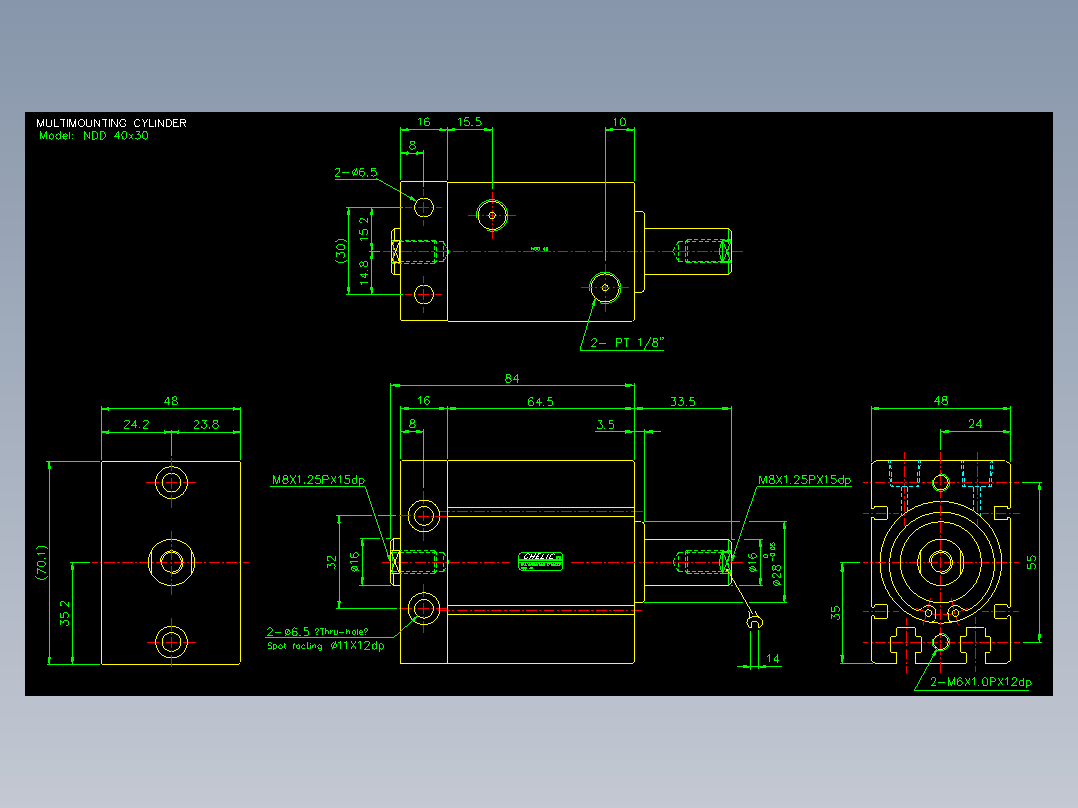
Task: Select the "64.5" body length dimension
Action: click(540, 402)
